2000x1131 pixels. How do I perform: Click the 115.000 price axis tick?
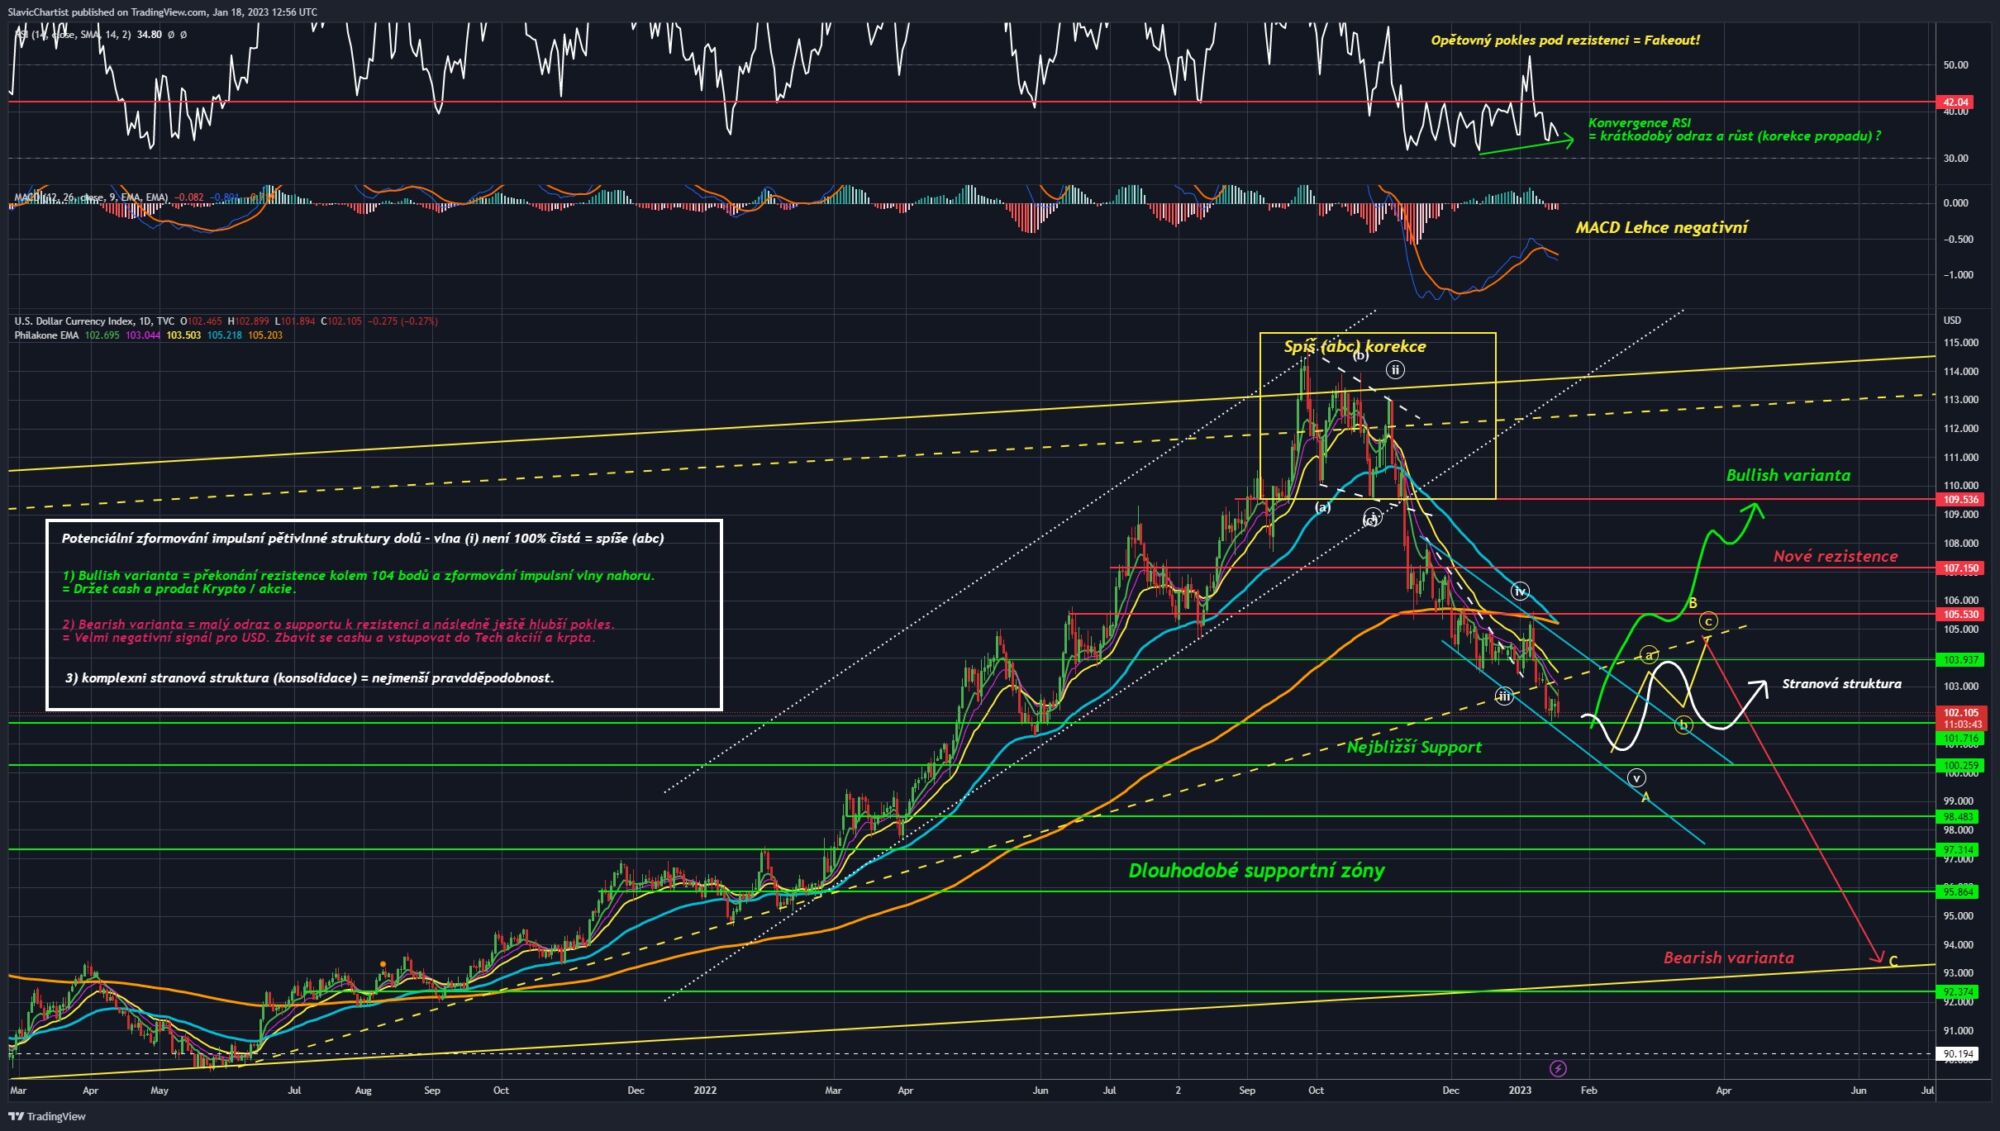click(x=1959, y=342)
